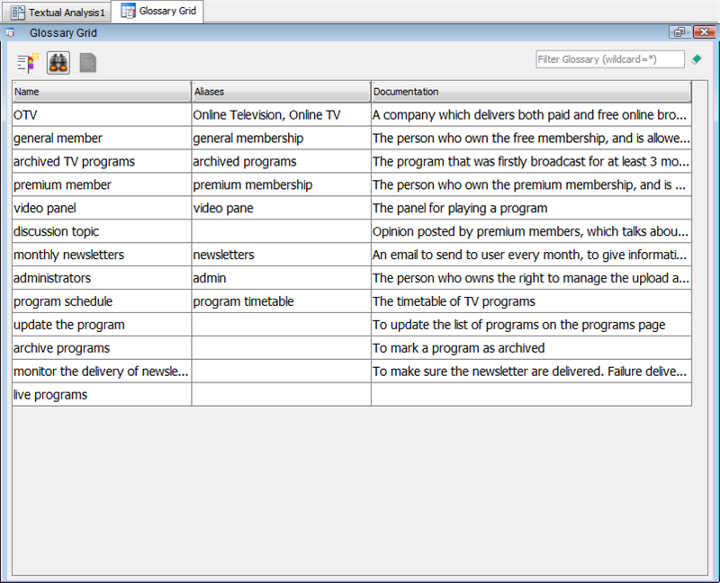Click the 'Online Television, Online TV' alias cell
The height and width of the screenshot is (583, 720).
point(281,115)
